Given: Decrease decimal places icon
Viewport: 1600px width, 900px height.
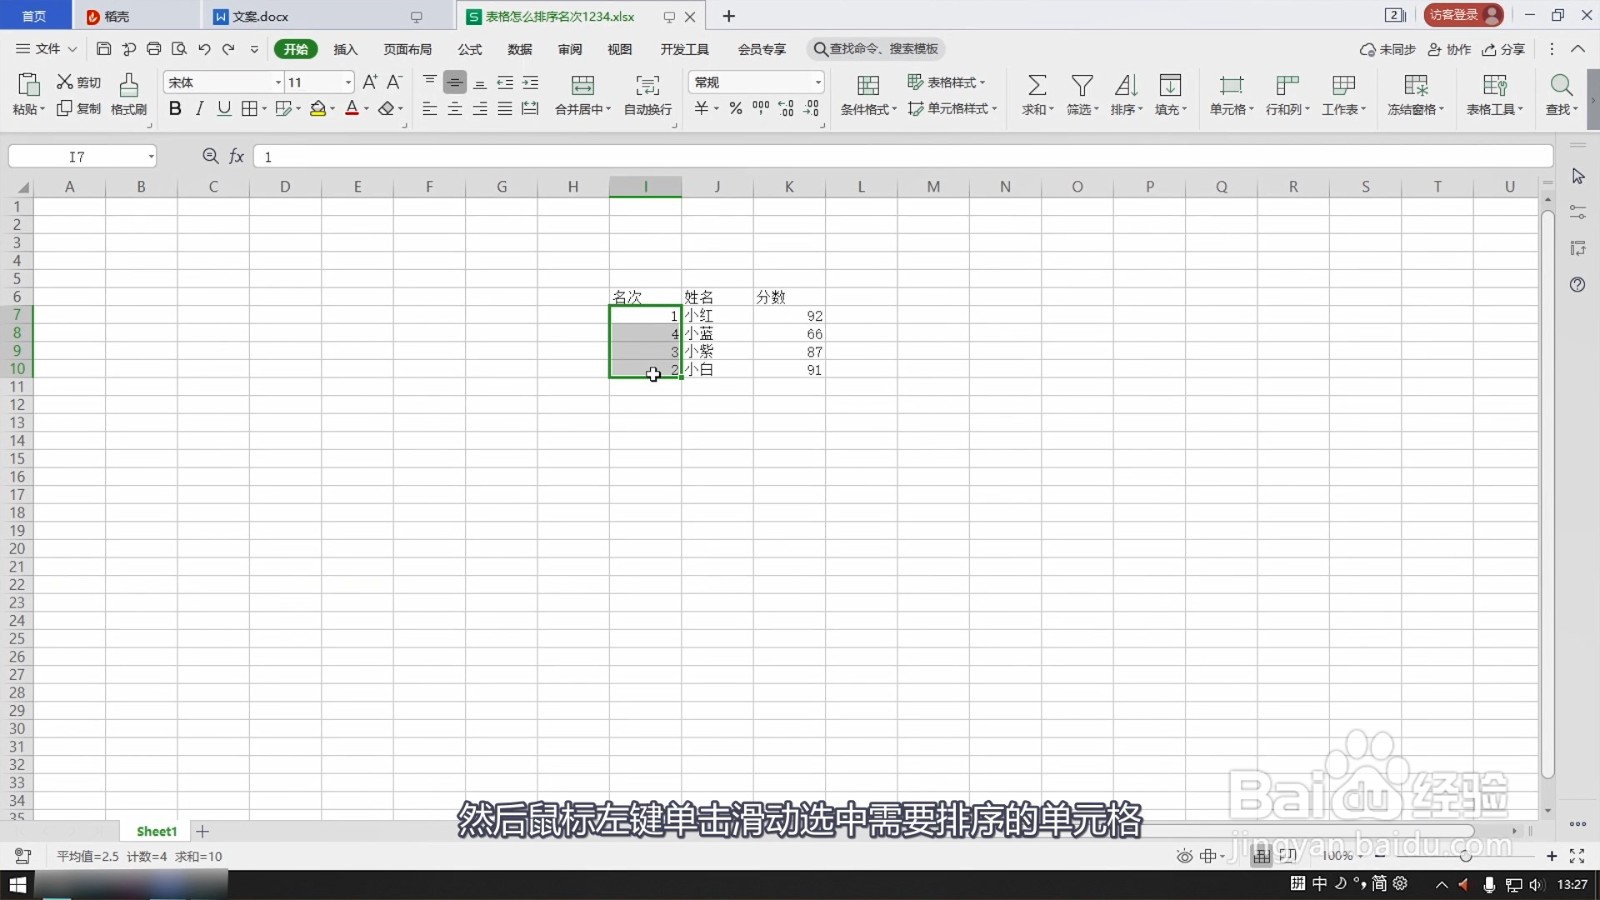Looking at the screenshot, I should pyautogui.click(x=812, y=108).
